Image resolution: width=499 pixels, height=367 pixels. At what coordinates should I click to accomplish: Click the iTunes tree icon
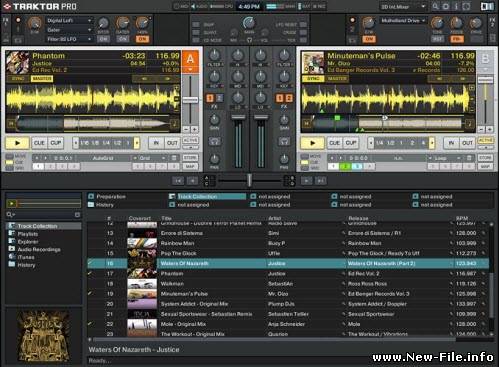click(x=12, y=257)
